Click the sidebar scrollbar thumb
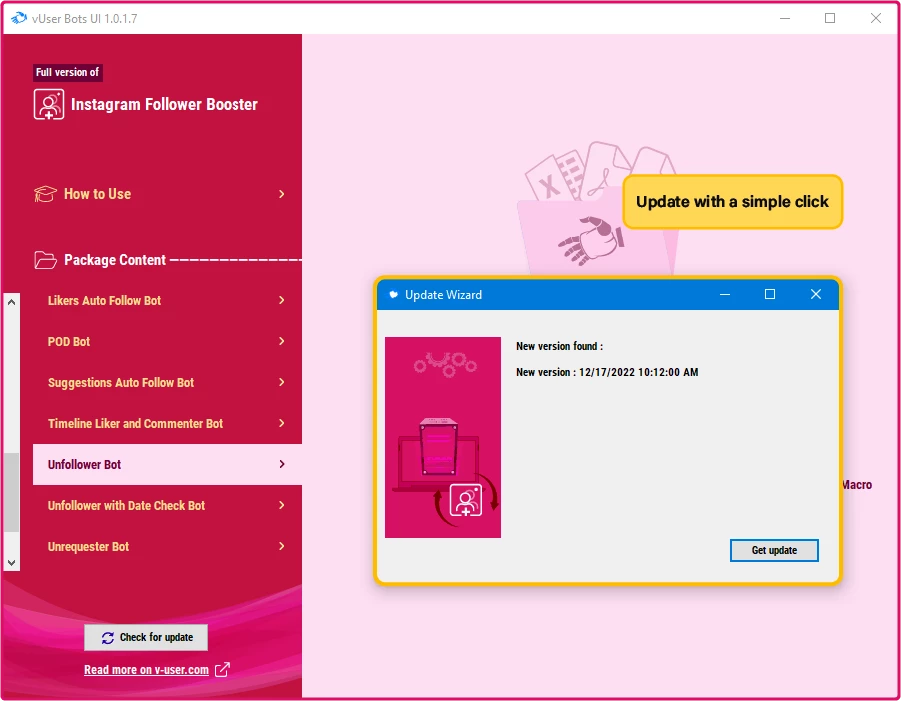The image size is (901, 701). point(11,492)
